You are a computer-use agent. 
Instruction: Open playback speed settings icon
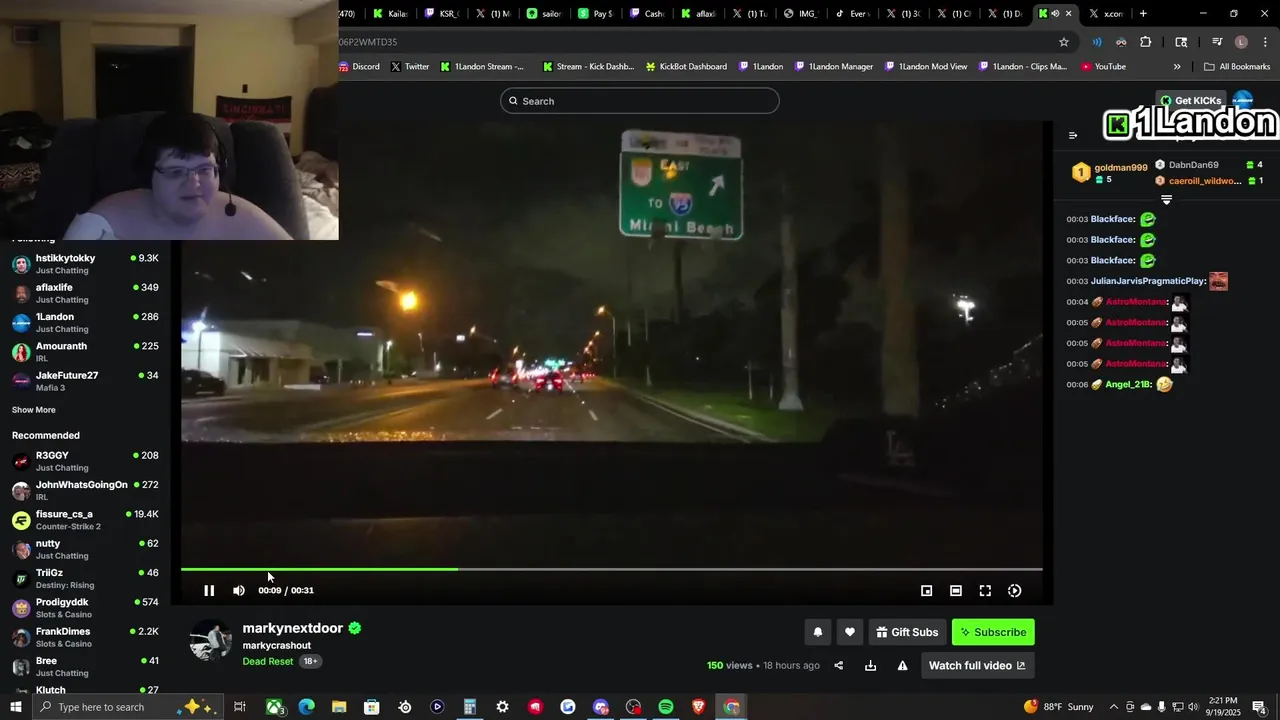[x=1015, y=591]
